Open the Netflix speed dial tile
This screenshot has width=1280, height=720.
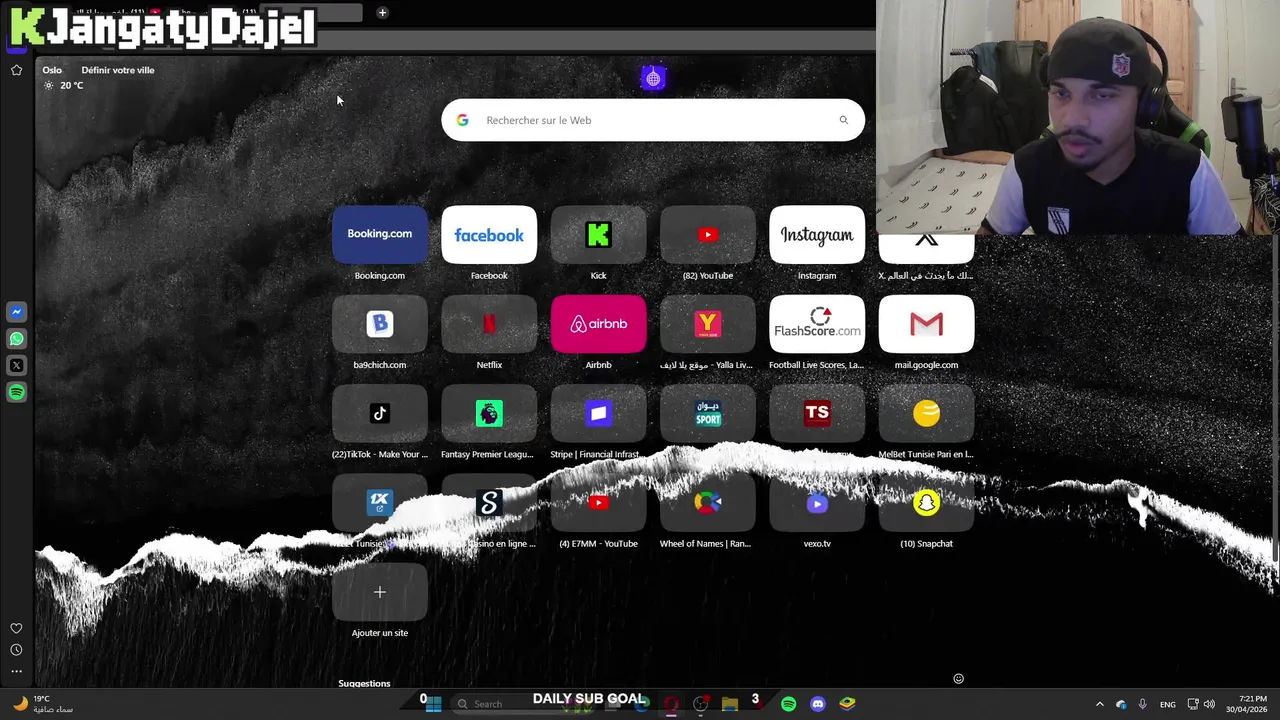click(x=489, y=324)
